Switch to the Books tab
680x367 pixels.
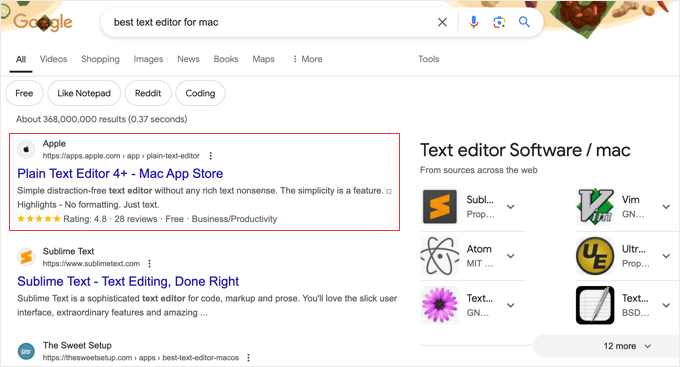coord(226,59)
